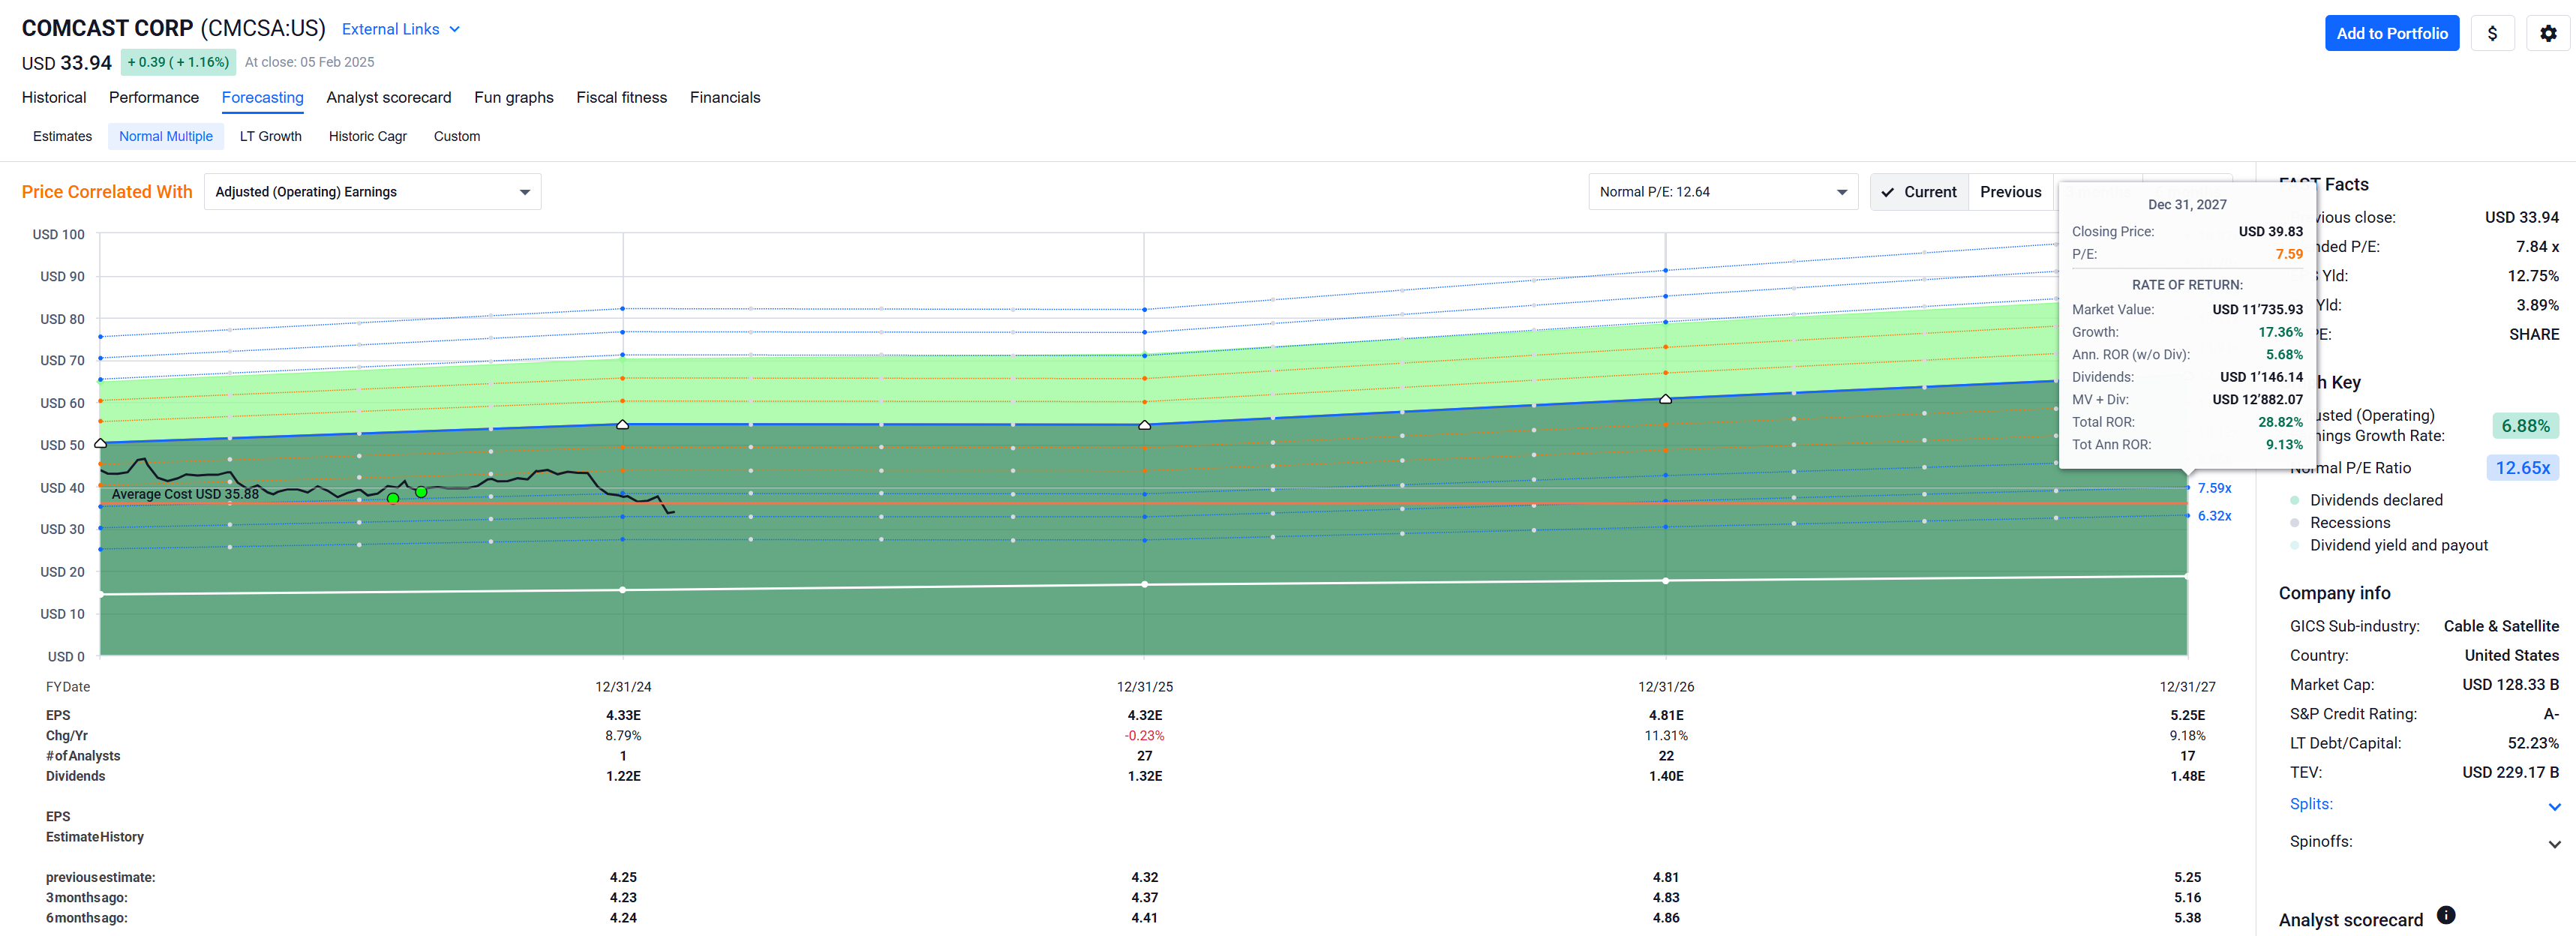Click the Average Cost USD 35.88 label
The image size is (2576, 936).
pyautogui.click(x=185, y=494)
